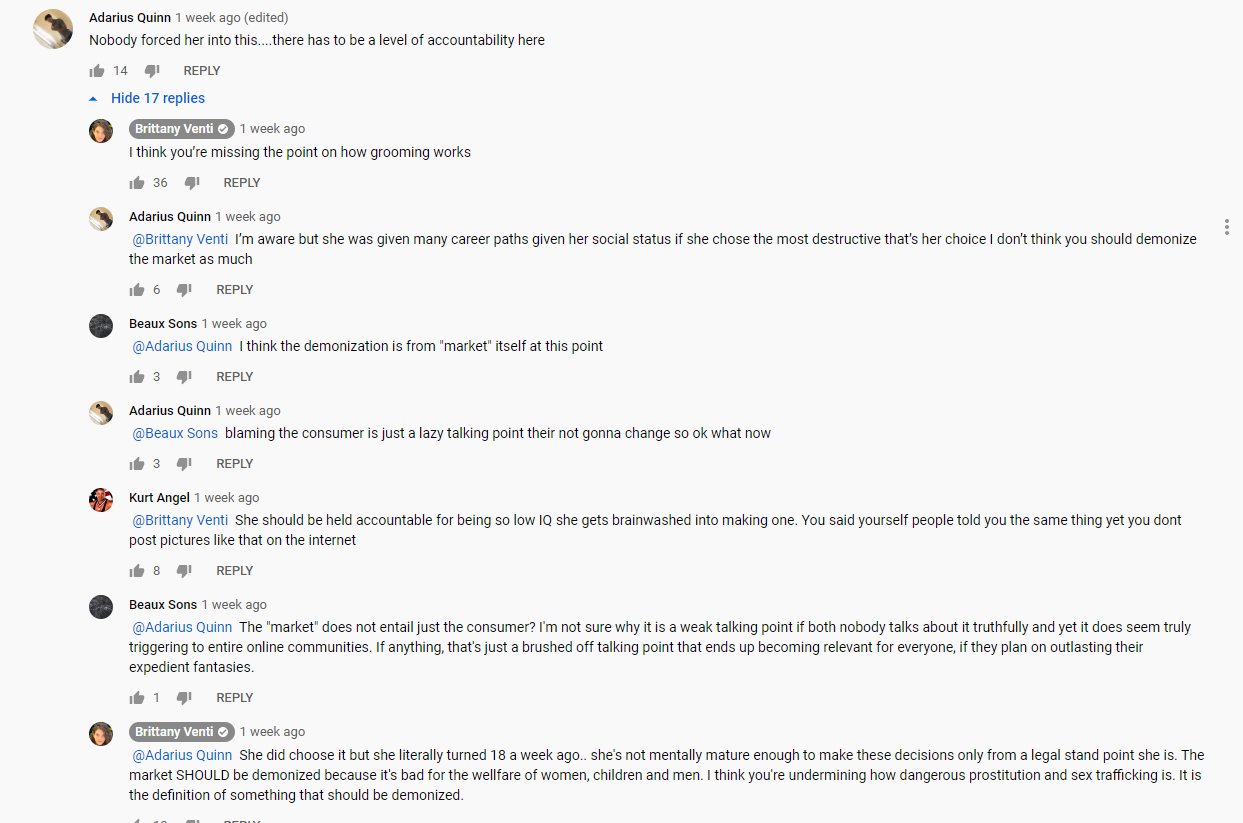
Task: Dislike Brittany Venti's grooming reply
Action: [192, 183]
